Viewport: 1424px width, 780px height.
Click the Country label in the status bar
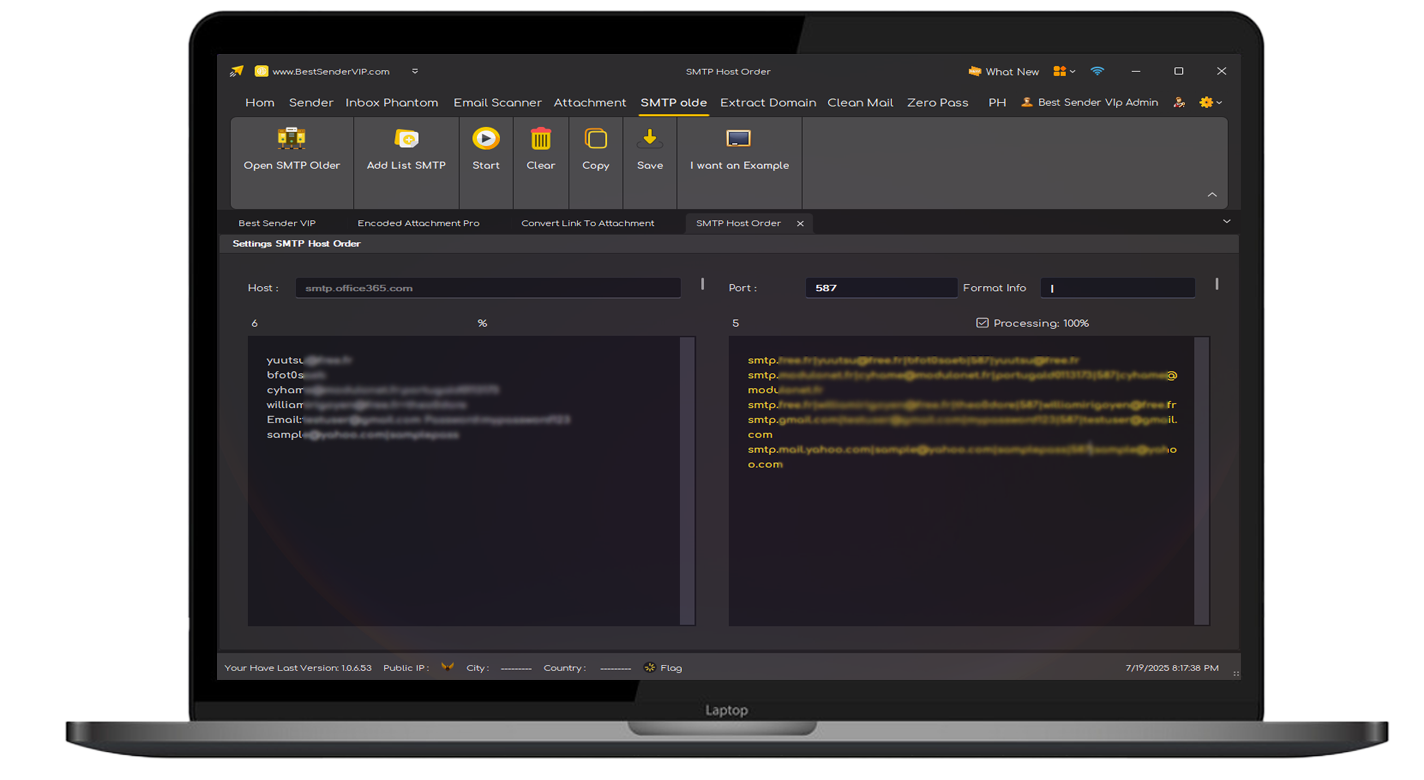click(x=565, y=668)
